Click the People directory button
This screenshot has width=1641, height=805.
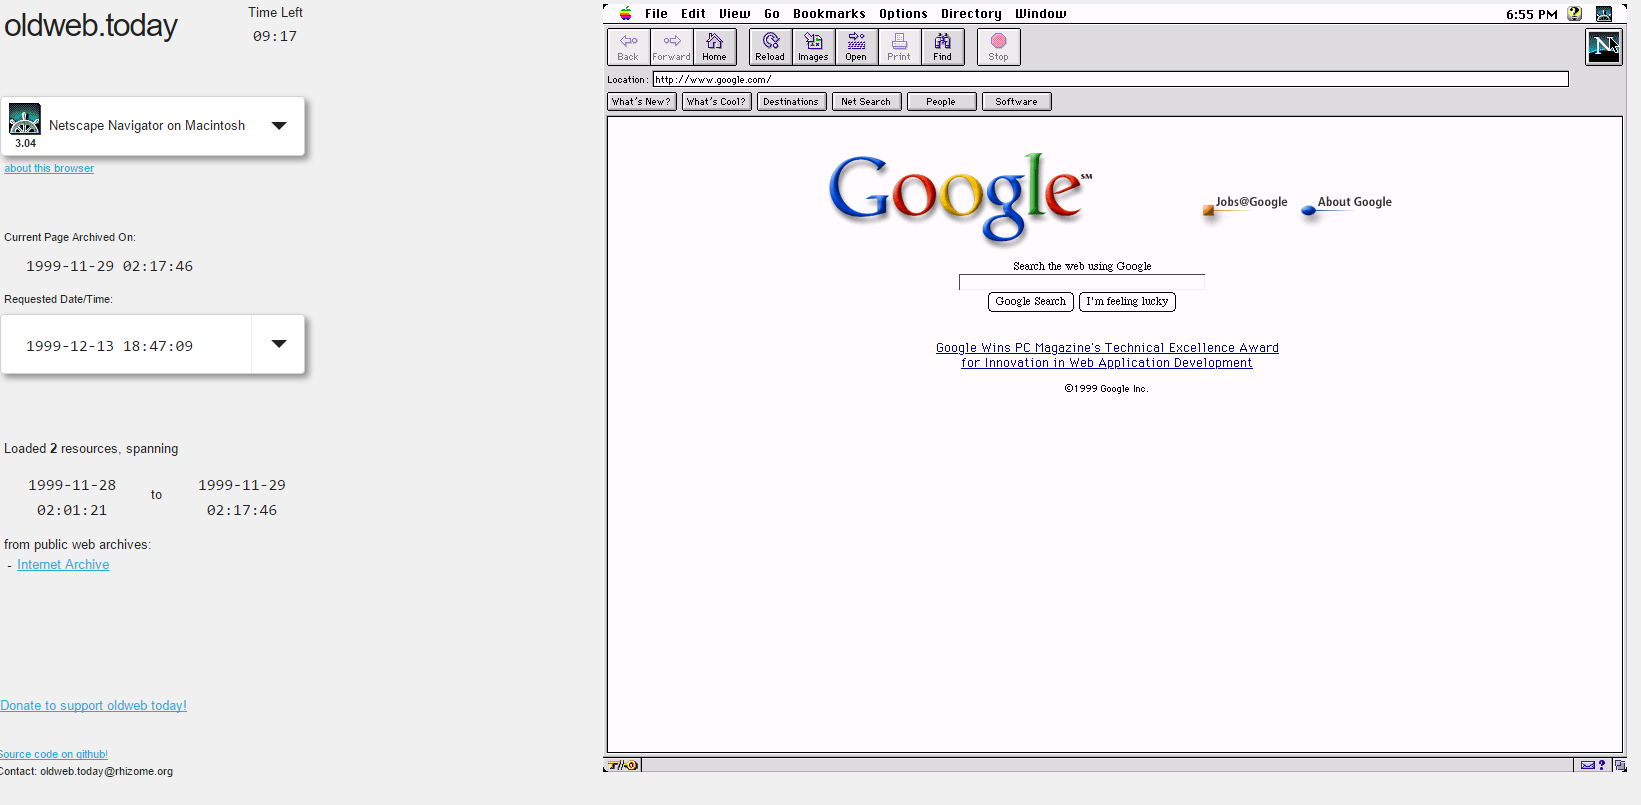pyautogui.click(x=941, y=101)
